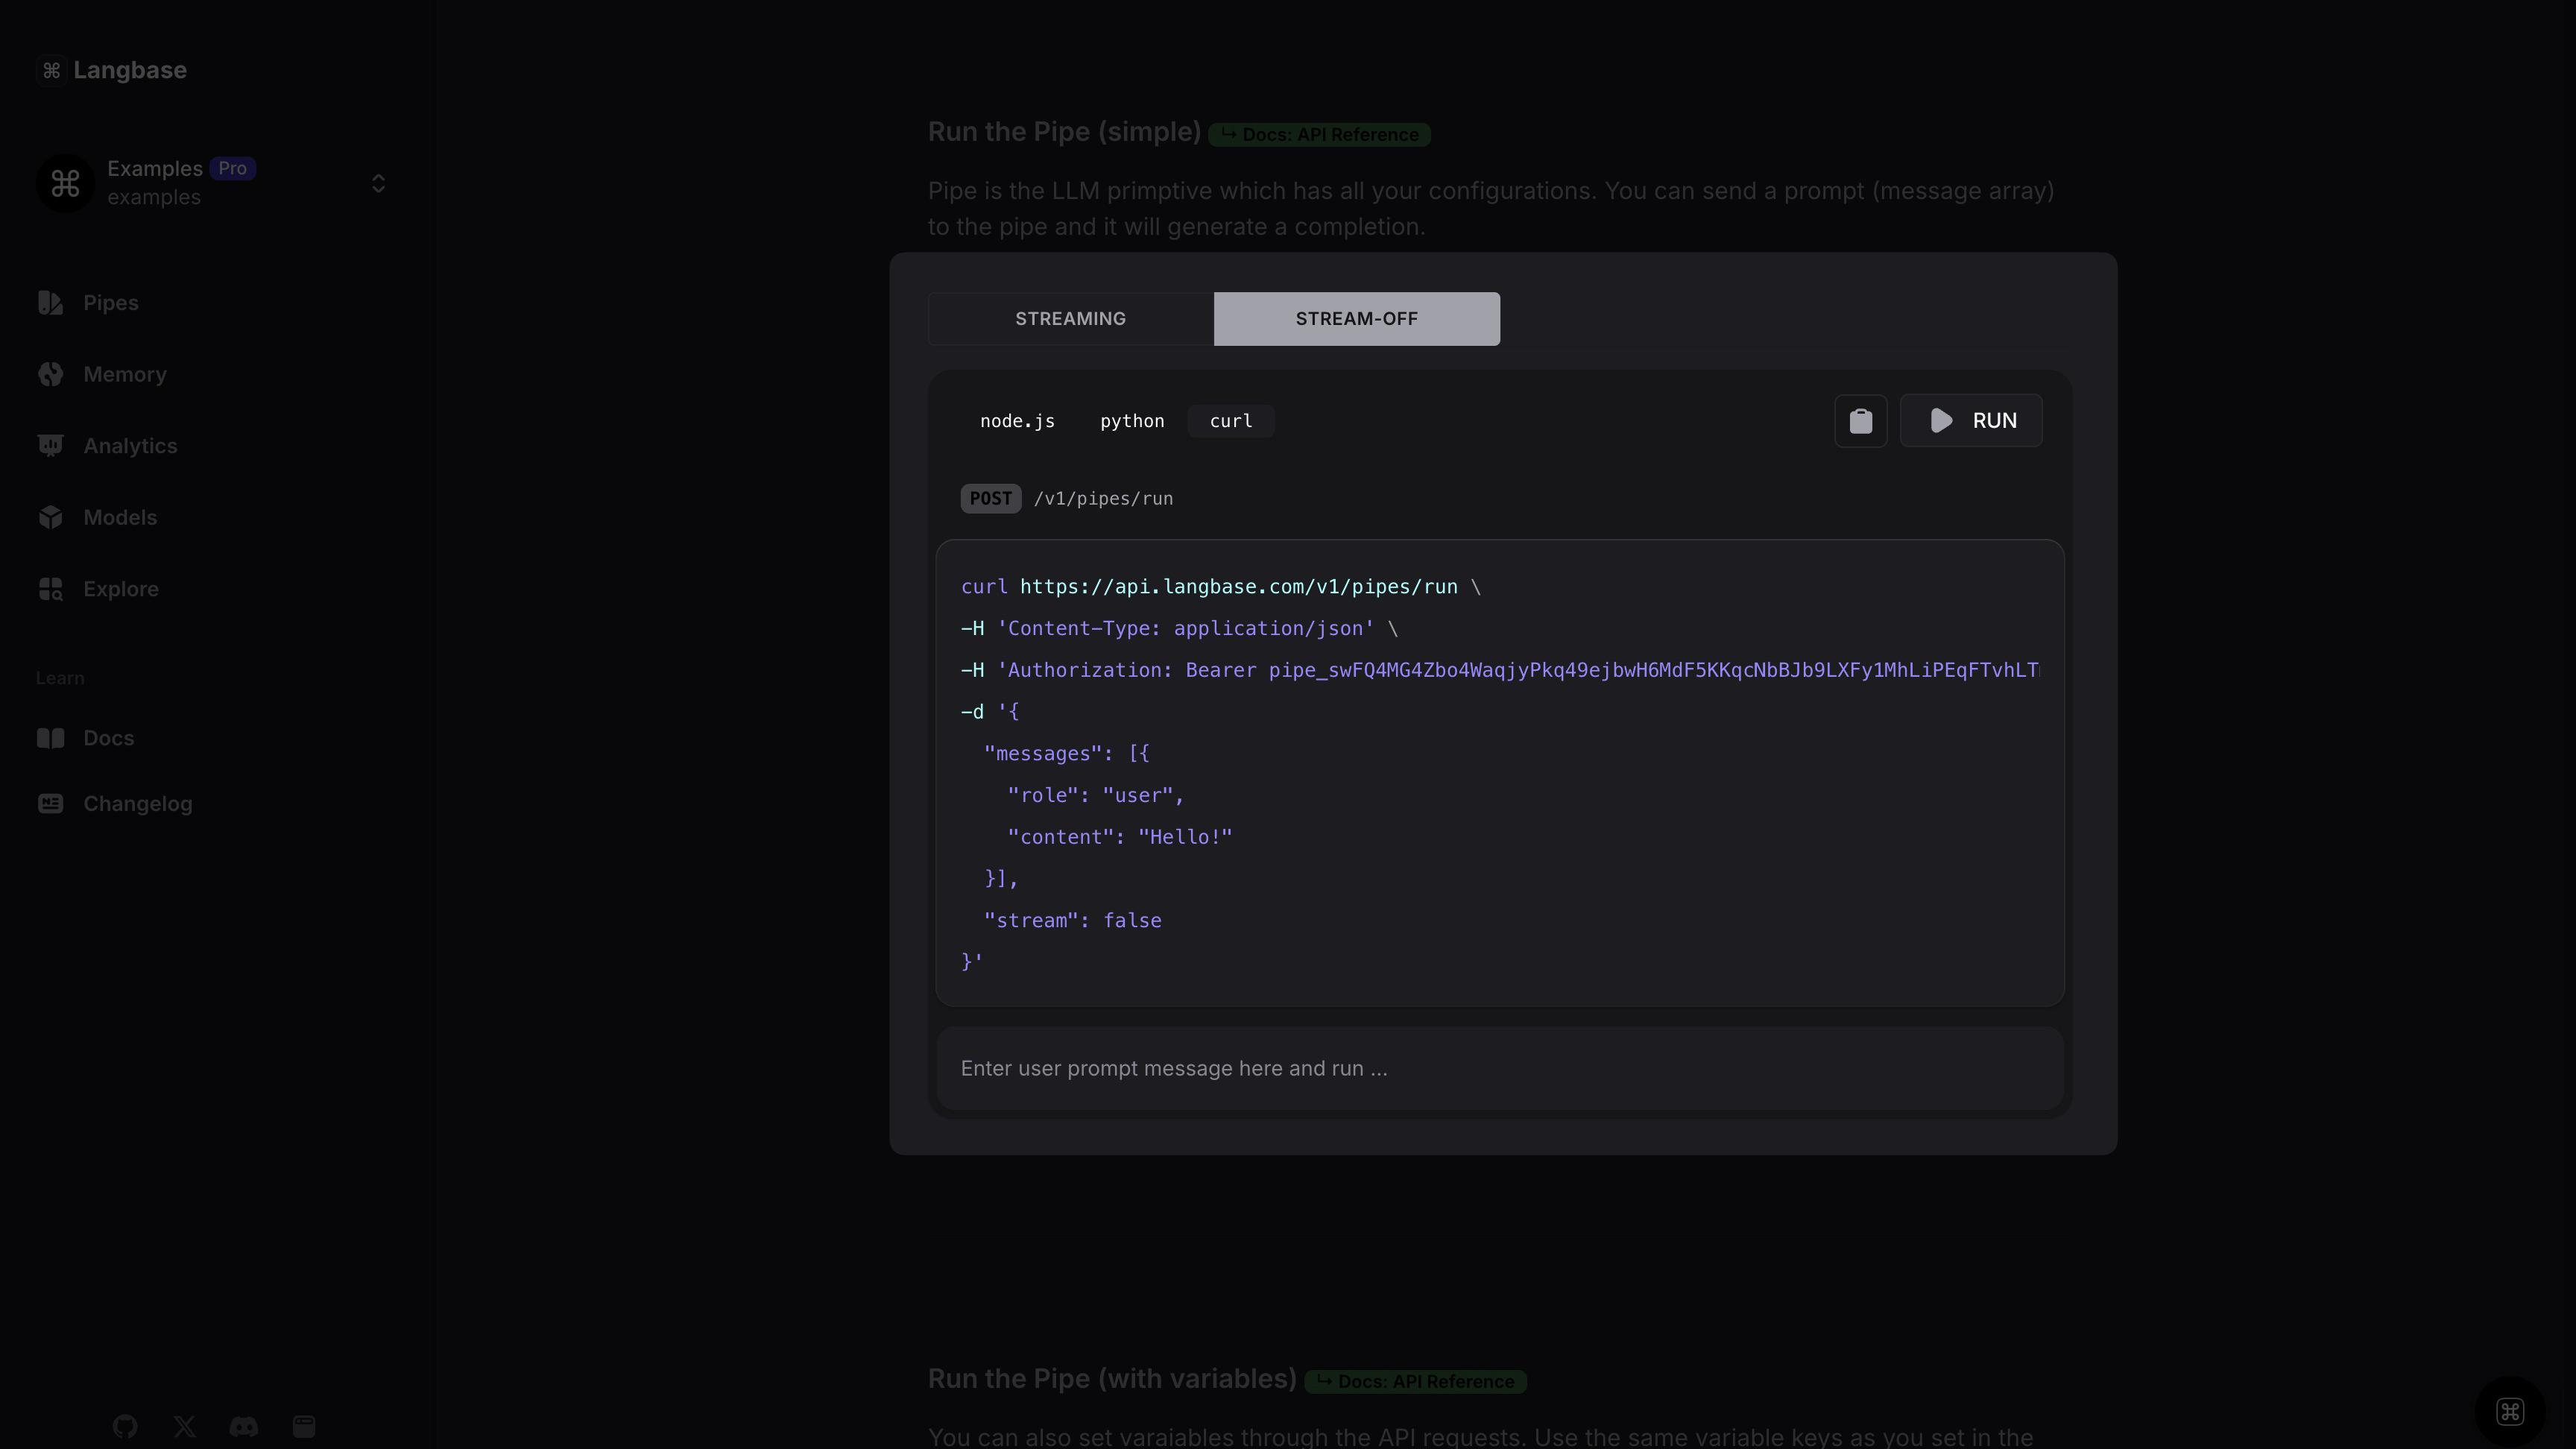Click the Changelog newspaper icon
The height and width of the screenshot is (1449, 2576).
tap(50, 804)
